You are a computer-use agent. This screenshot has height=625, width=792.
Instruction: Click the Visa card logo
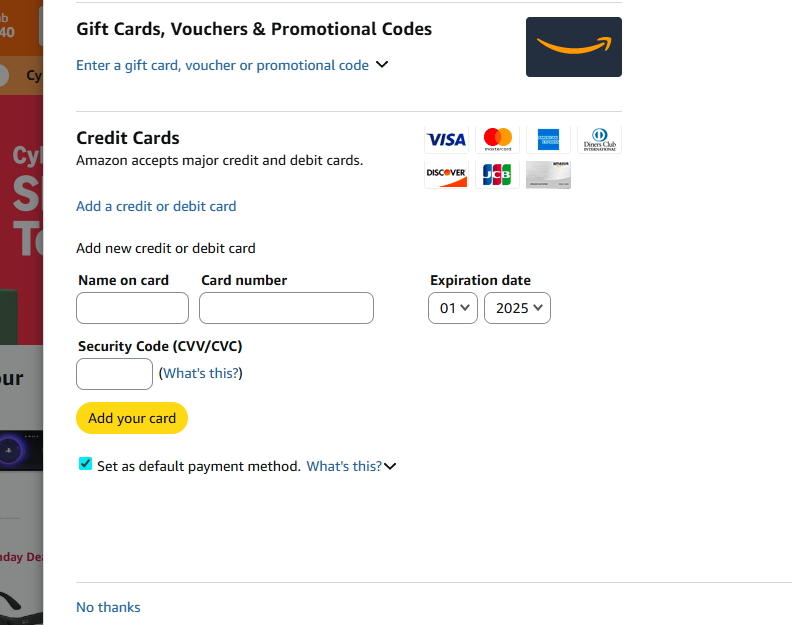tap(446, 140)
